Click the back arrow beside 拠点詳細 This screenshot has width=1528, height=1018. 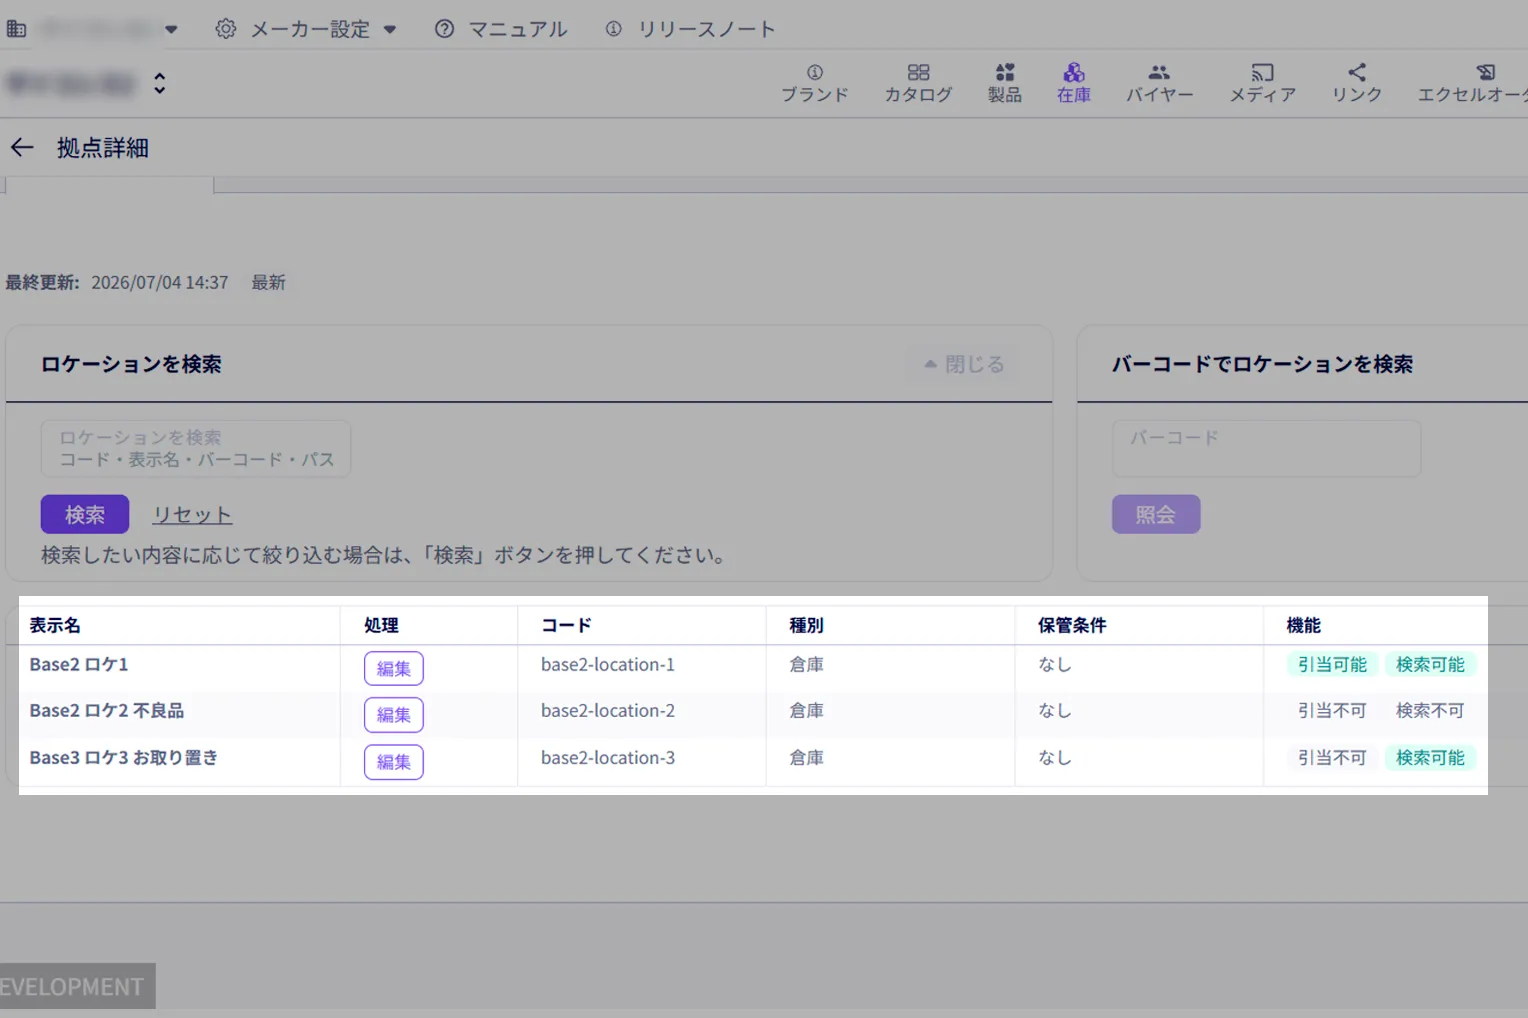click(22, 148)
